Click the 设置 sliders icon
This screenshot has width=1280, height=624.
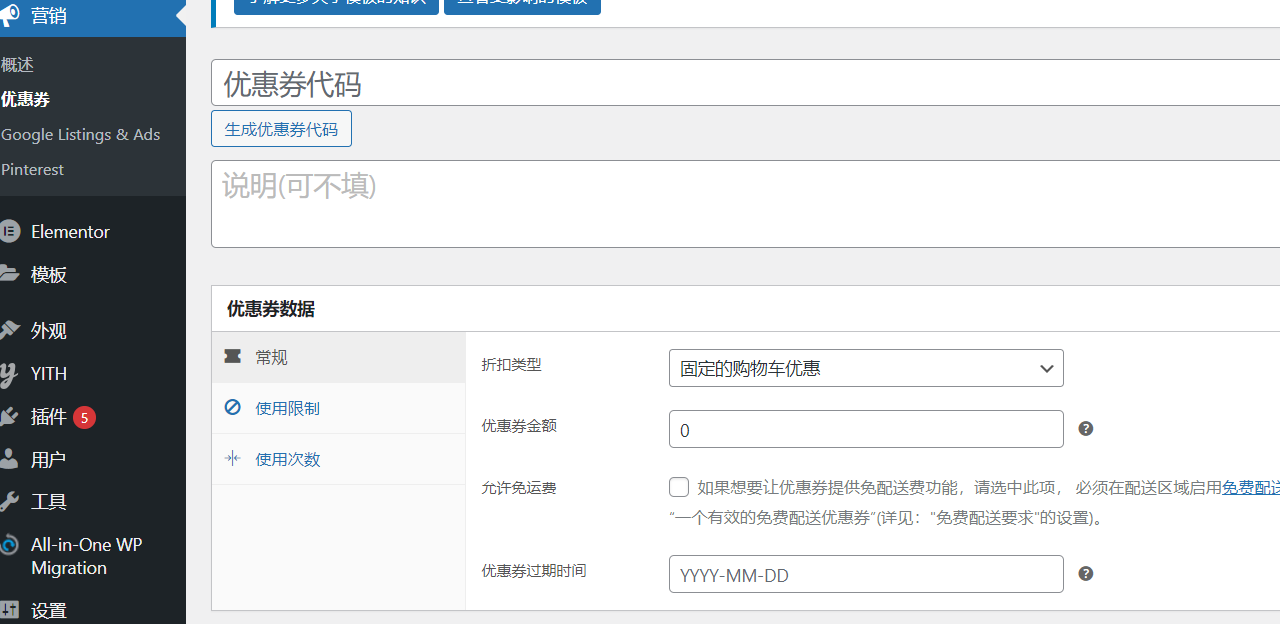9,609
